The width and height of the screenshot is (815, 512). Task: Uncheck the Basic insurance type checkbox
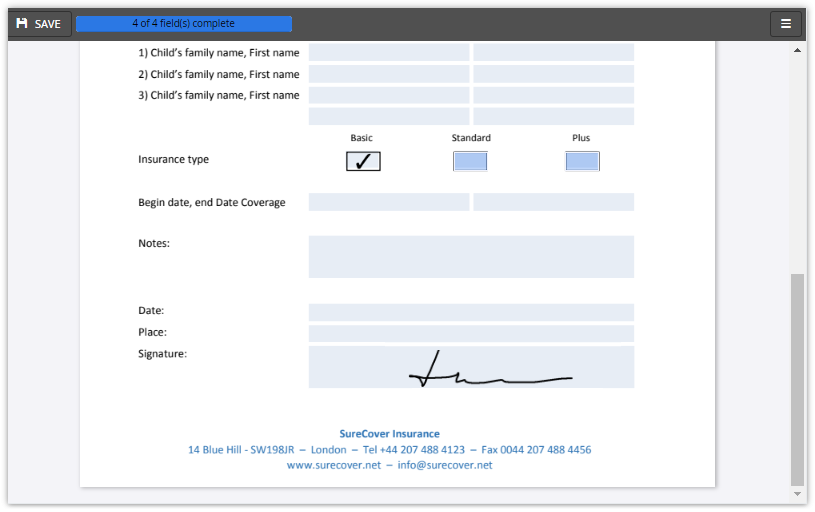tap(363, 161)
